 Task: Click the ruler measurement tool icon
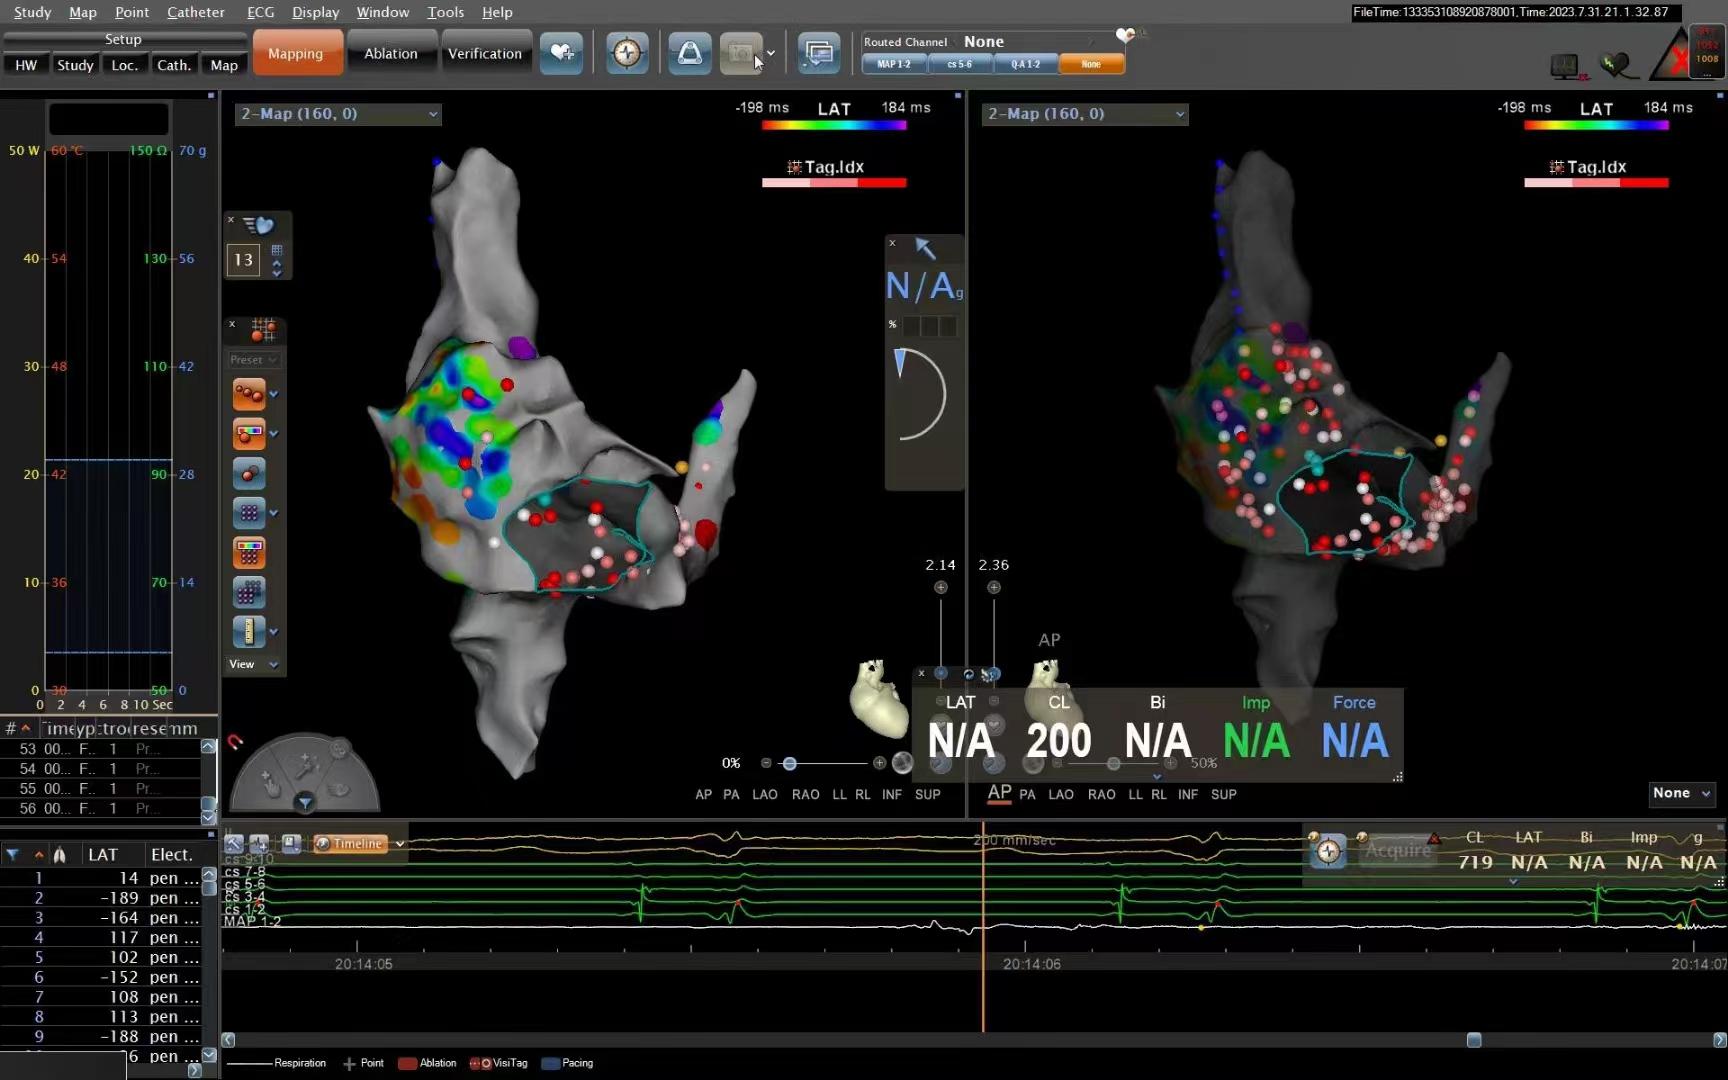(248, 631)
